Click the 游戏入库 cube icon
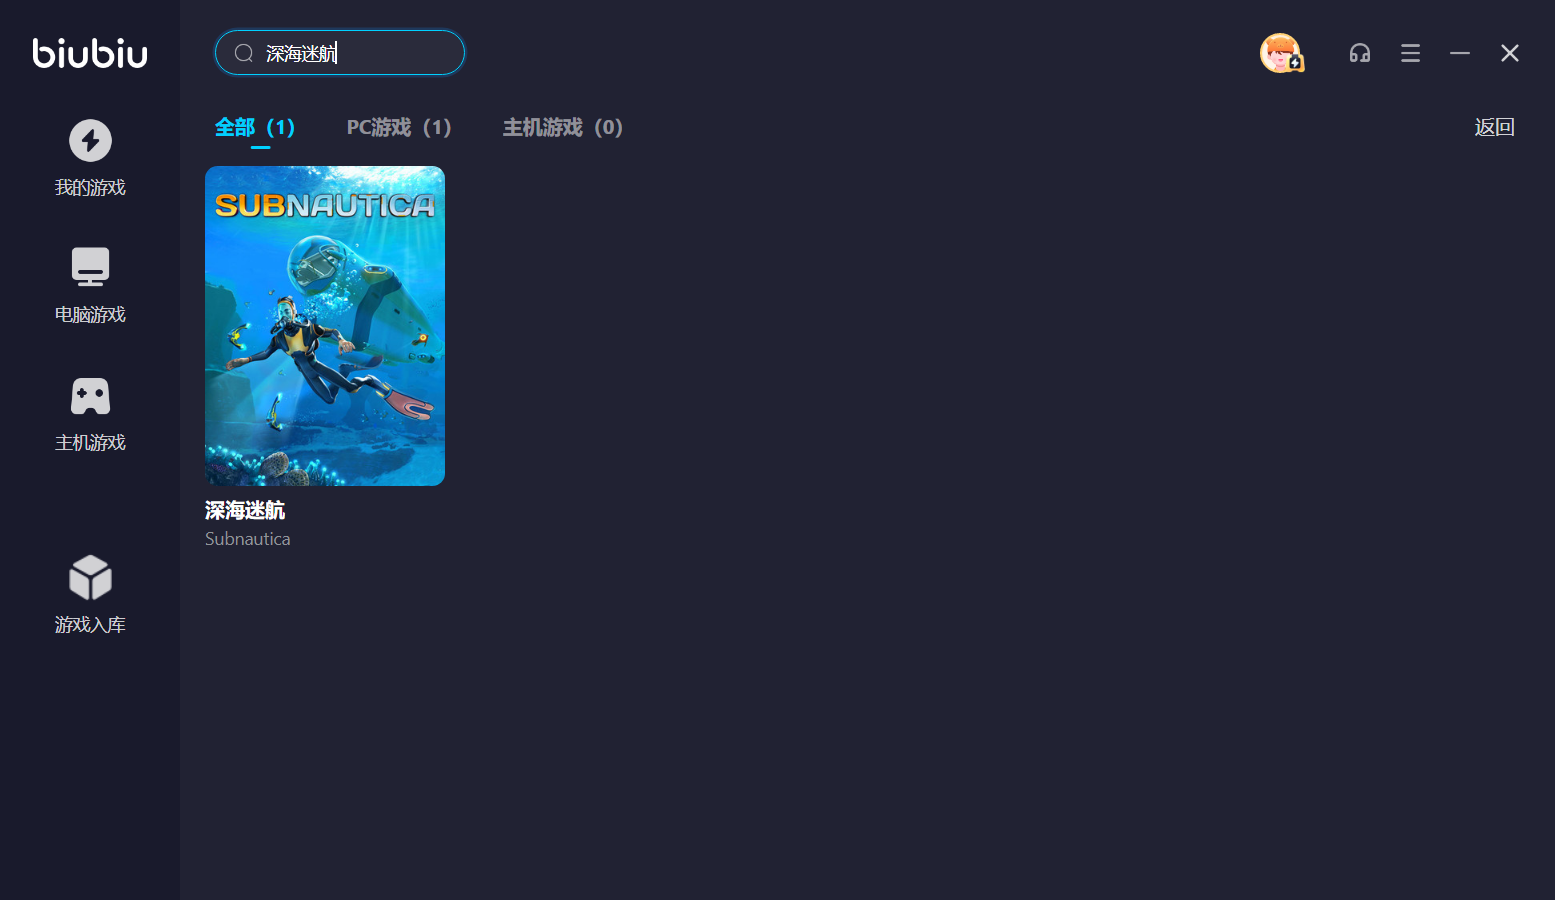Image resolution: width=1555 pixels, height=900 pixels. click(x=90, y=578)
